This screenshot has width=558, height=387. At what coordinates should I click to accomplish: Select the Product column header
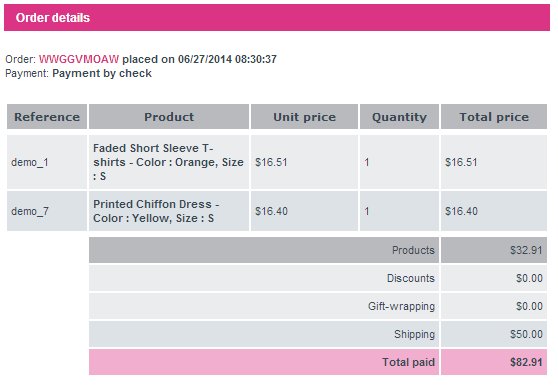169,117
